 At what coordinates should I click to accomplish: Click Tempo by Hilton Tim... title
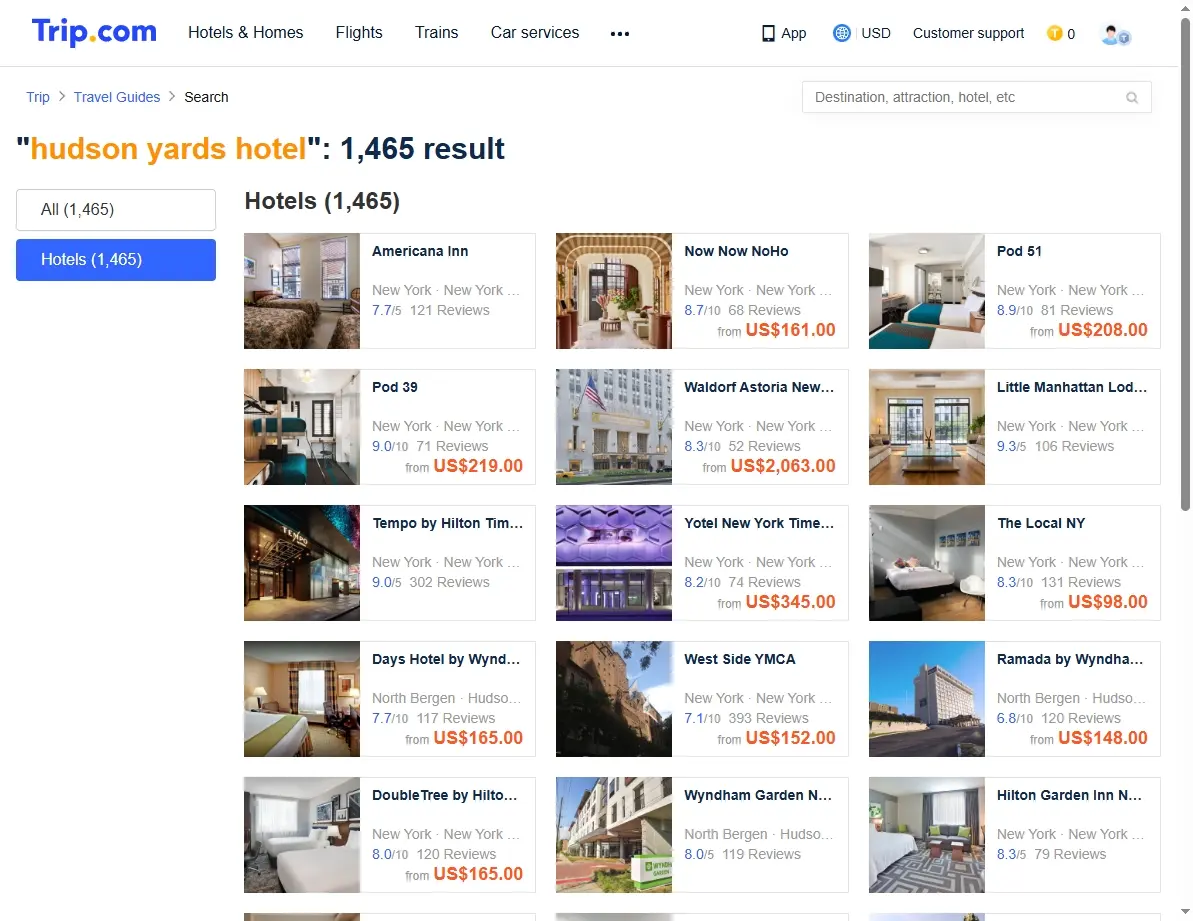447,523
